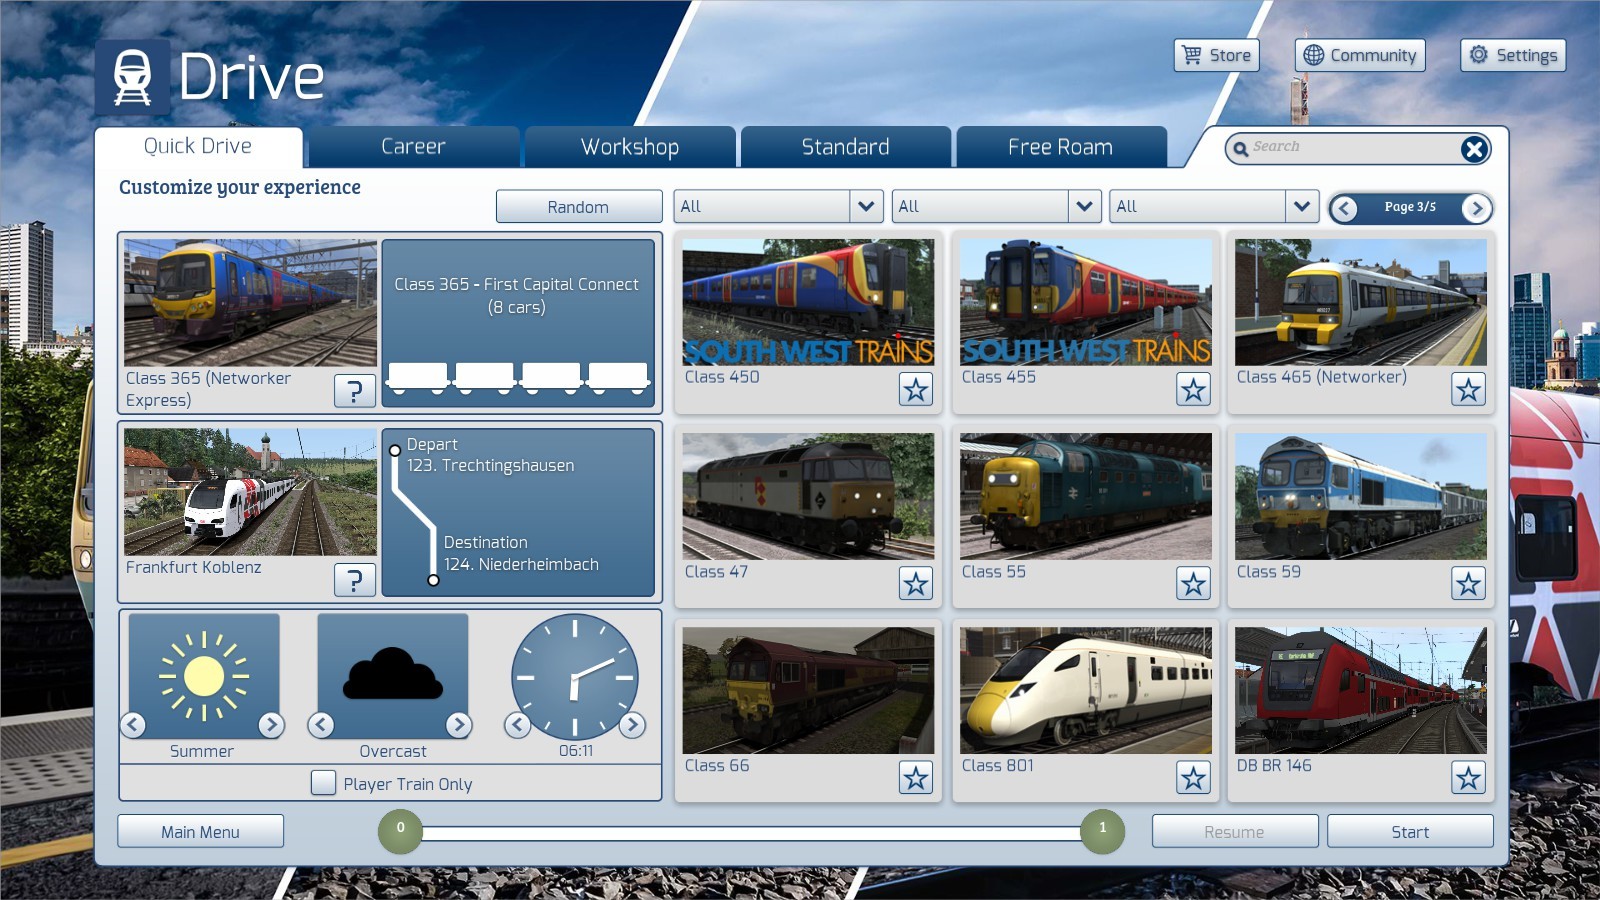This screenshot has height=900, width=1600.
Task: Open the Free Roam tab
Action: click(x=1060, y=147)
